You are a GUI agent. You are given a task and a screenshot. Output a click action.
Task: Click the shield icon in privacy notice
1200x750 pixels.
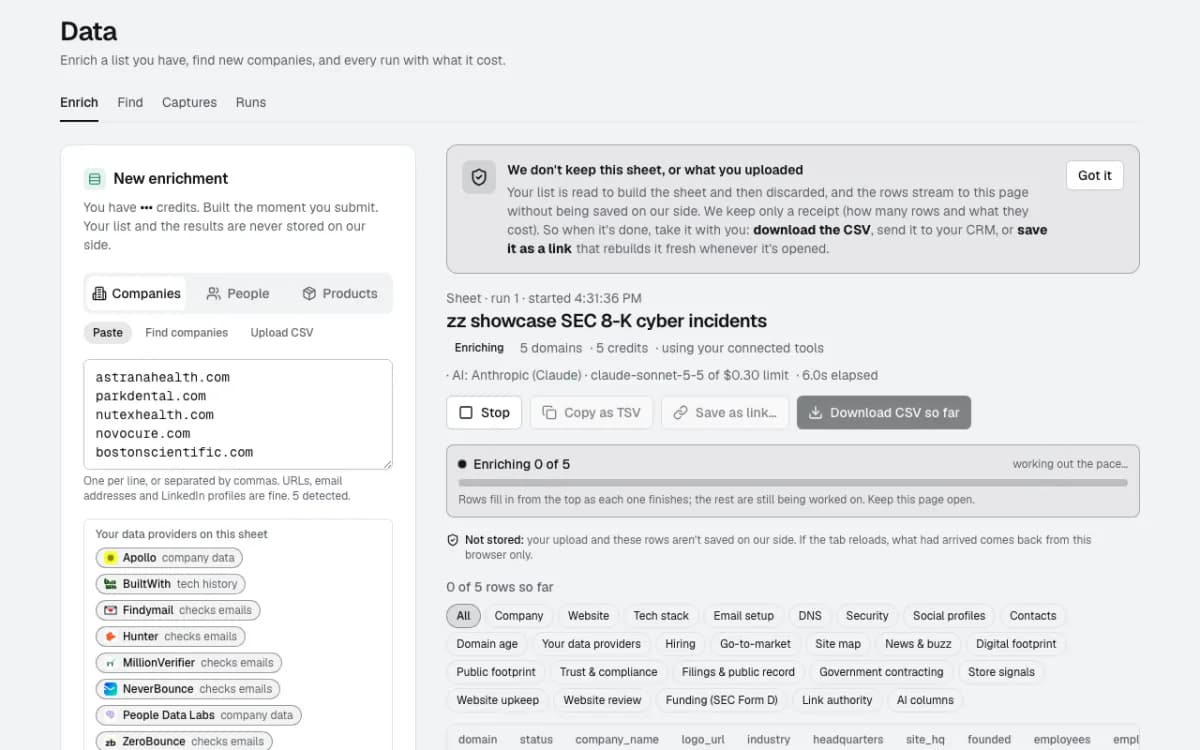coord(479,177)
